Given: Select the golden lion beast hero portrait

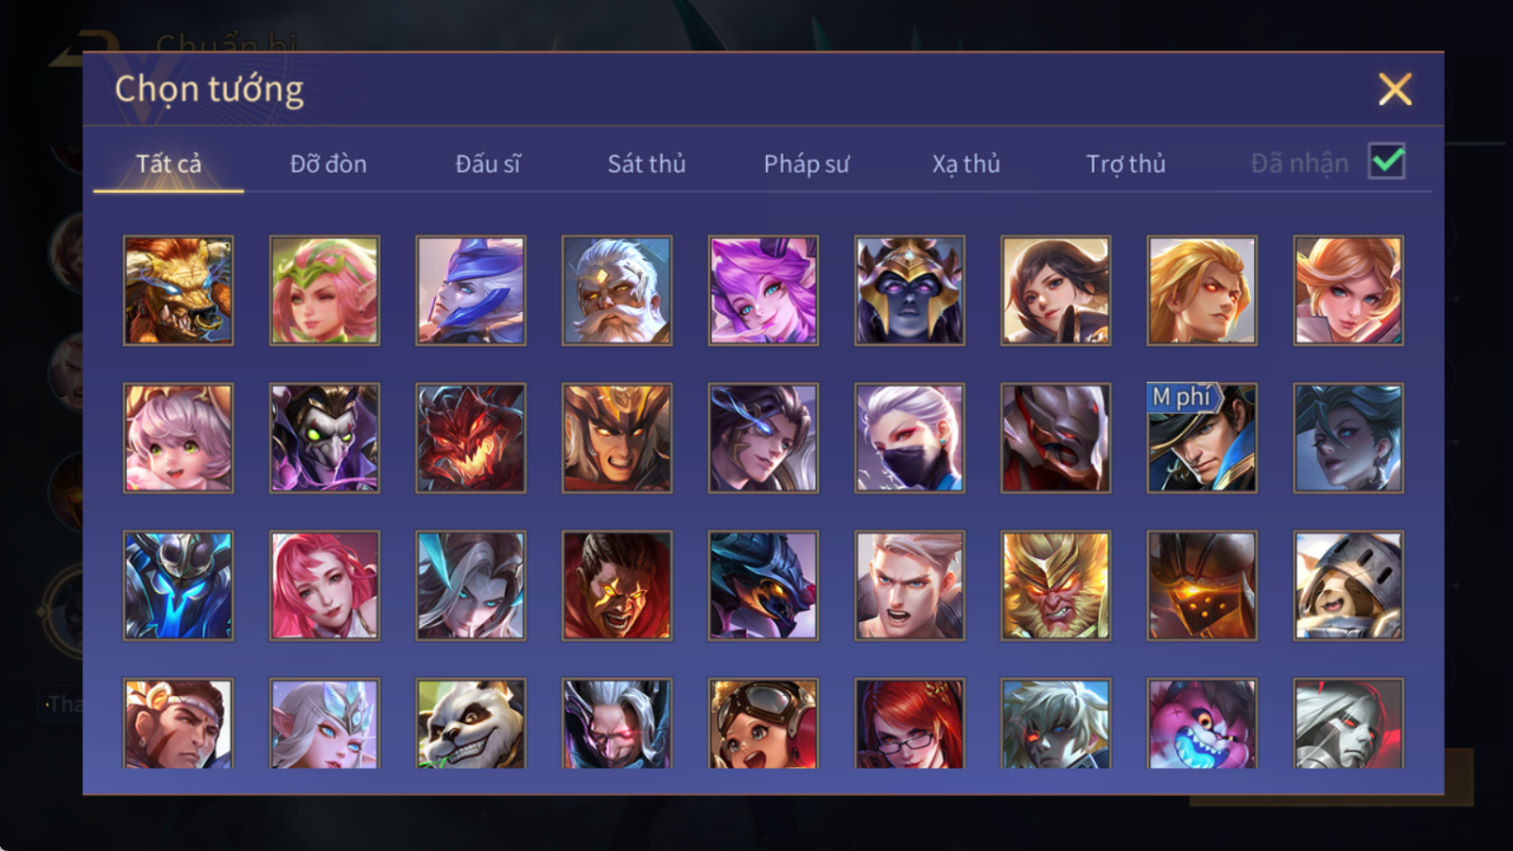Looking at the screenshot, I should tap(178, 291).
